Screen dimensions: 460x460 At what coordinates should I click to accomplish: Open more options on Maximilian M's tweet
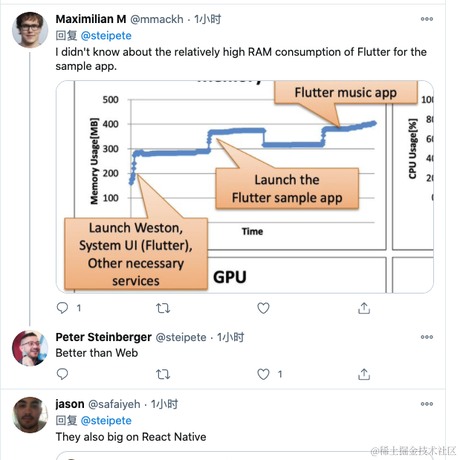[x=427, y=19]
